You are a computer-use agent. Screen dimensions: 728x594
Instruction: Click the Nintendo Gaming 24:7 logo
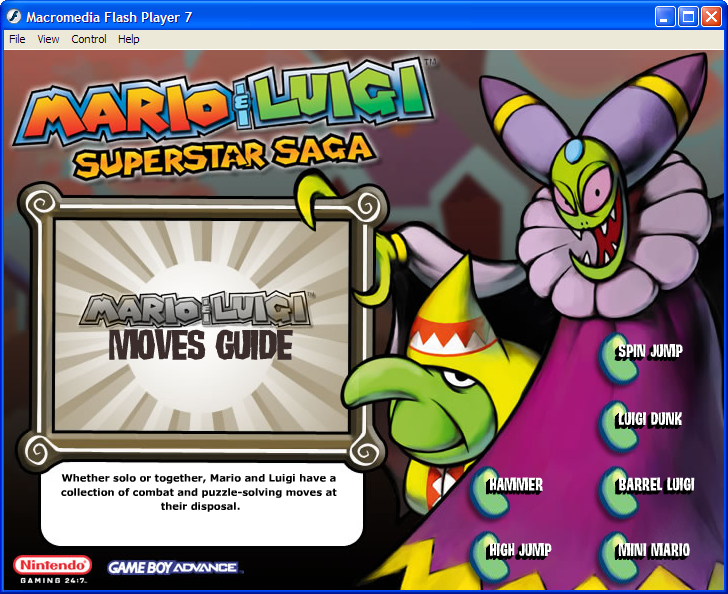point(52,569)
